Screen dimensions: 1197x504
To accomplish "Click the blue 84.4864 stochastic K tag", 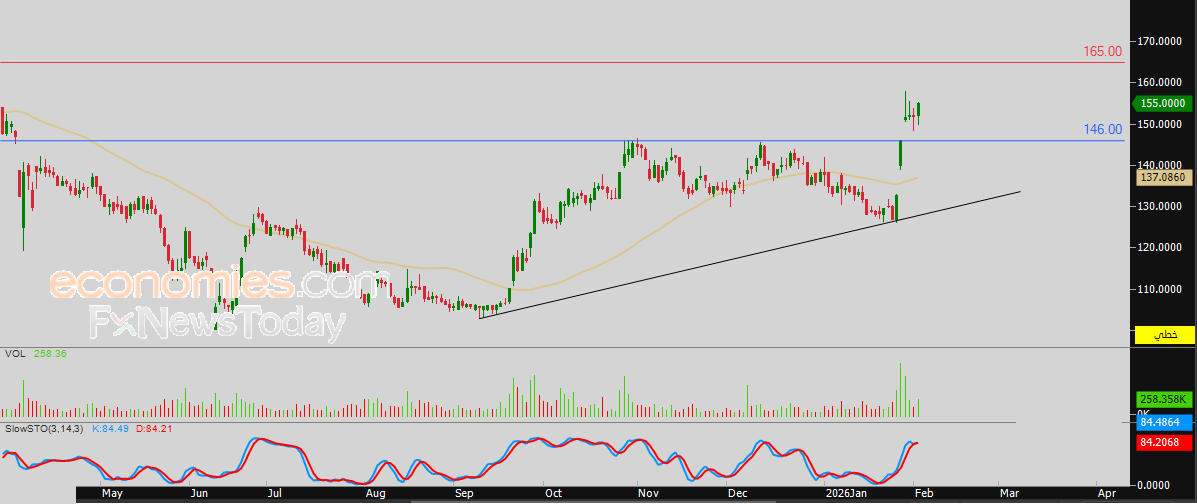I will 1161,421.
